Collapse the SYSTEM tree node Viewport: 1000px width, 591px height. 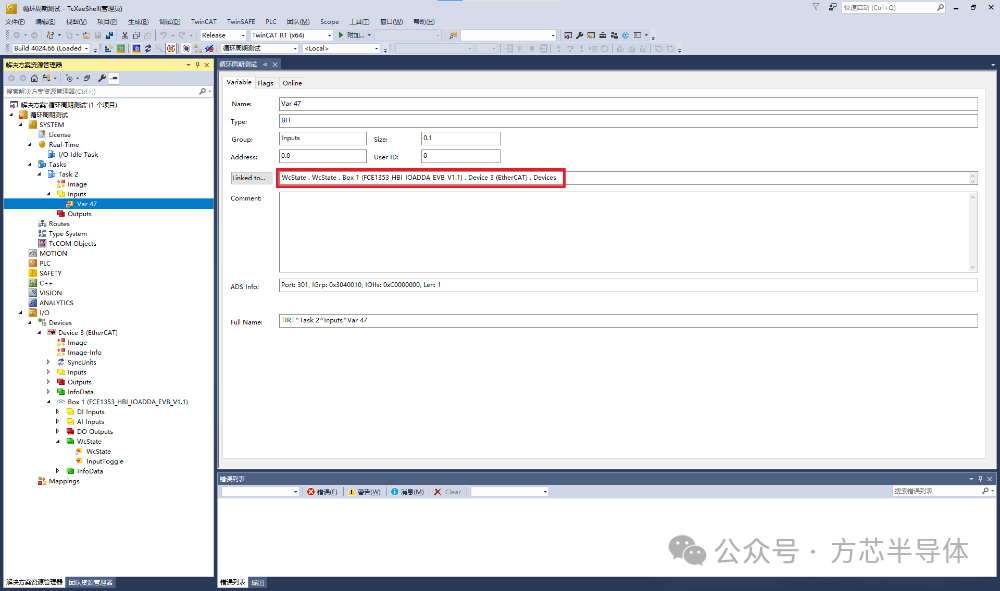(20, 125)
